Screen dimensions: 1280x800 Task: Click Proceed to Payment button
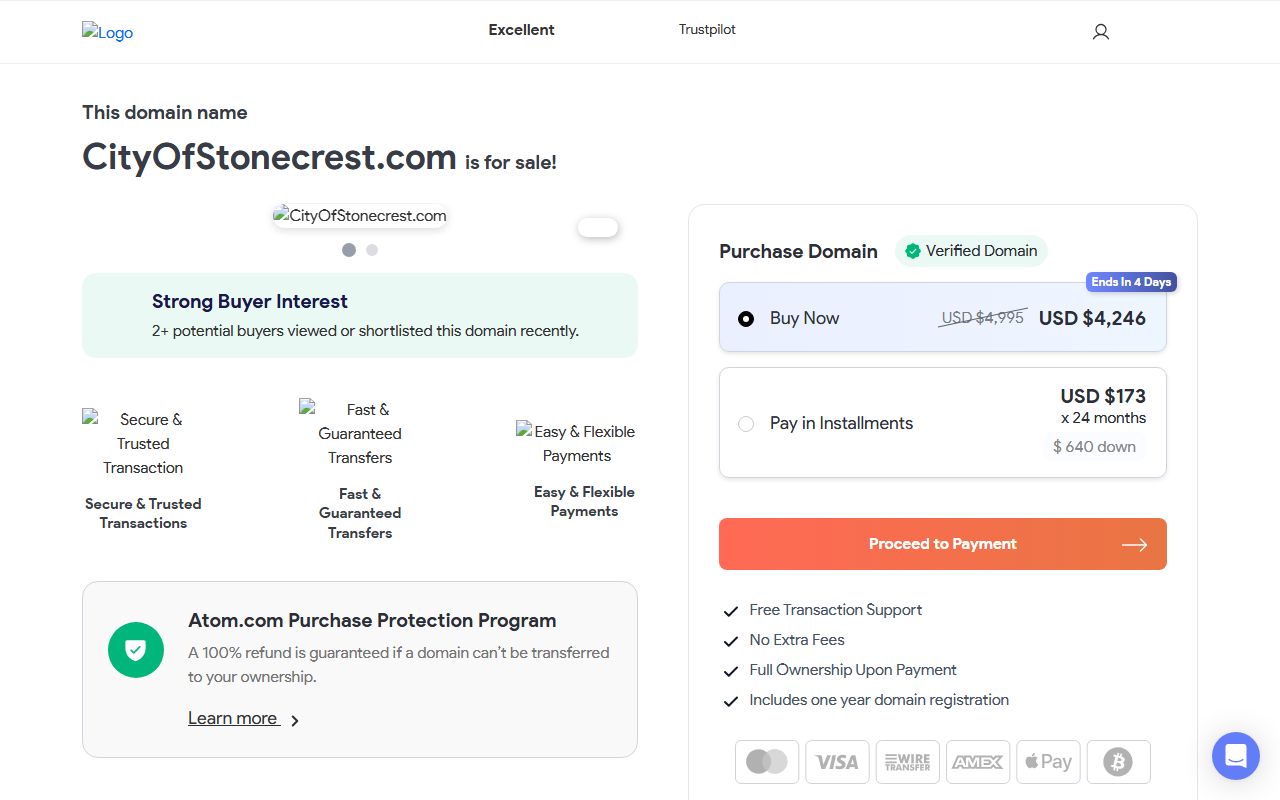(942, 544)
